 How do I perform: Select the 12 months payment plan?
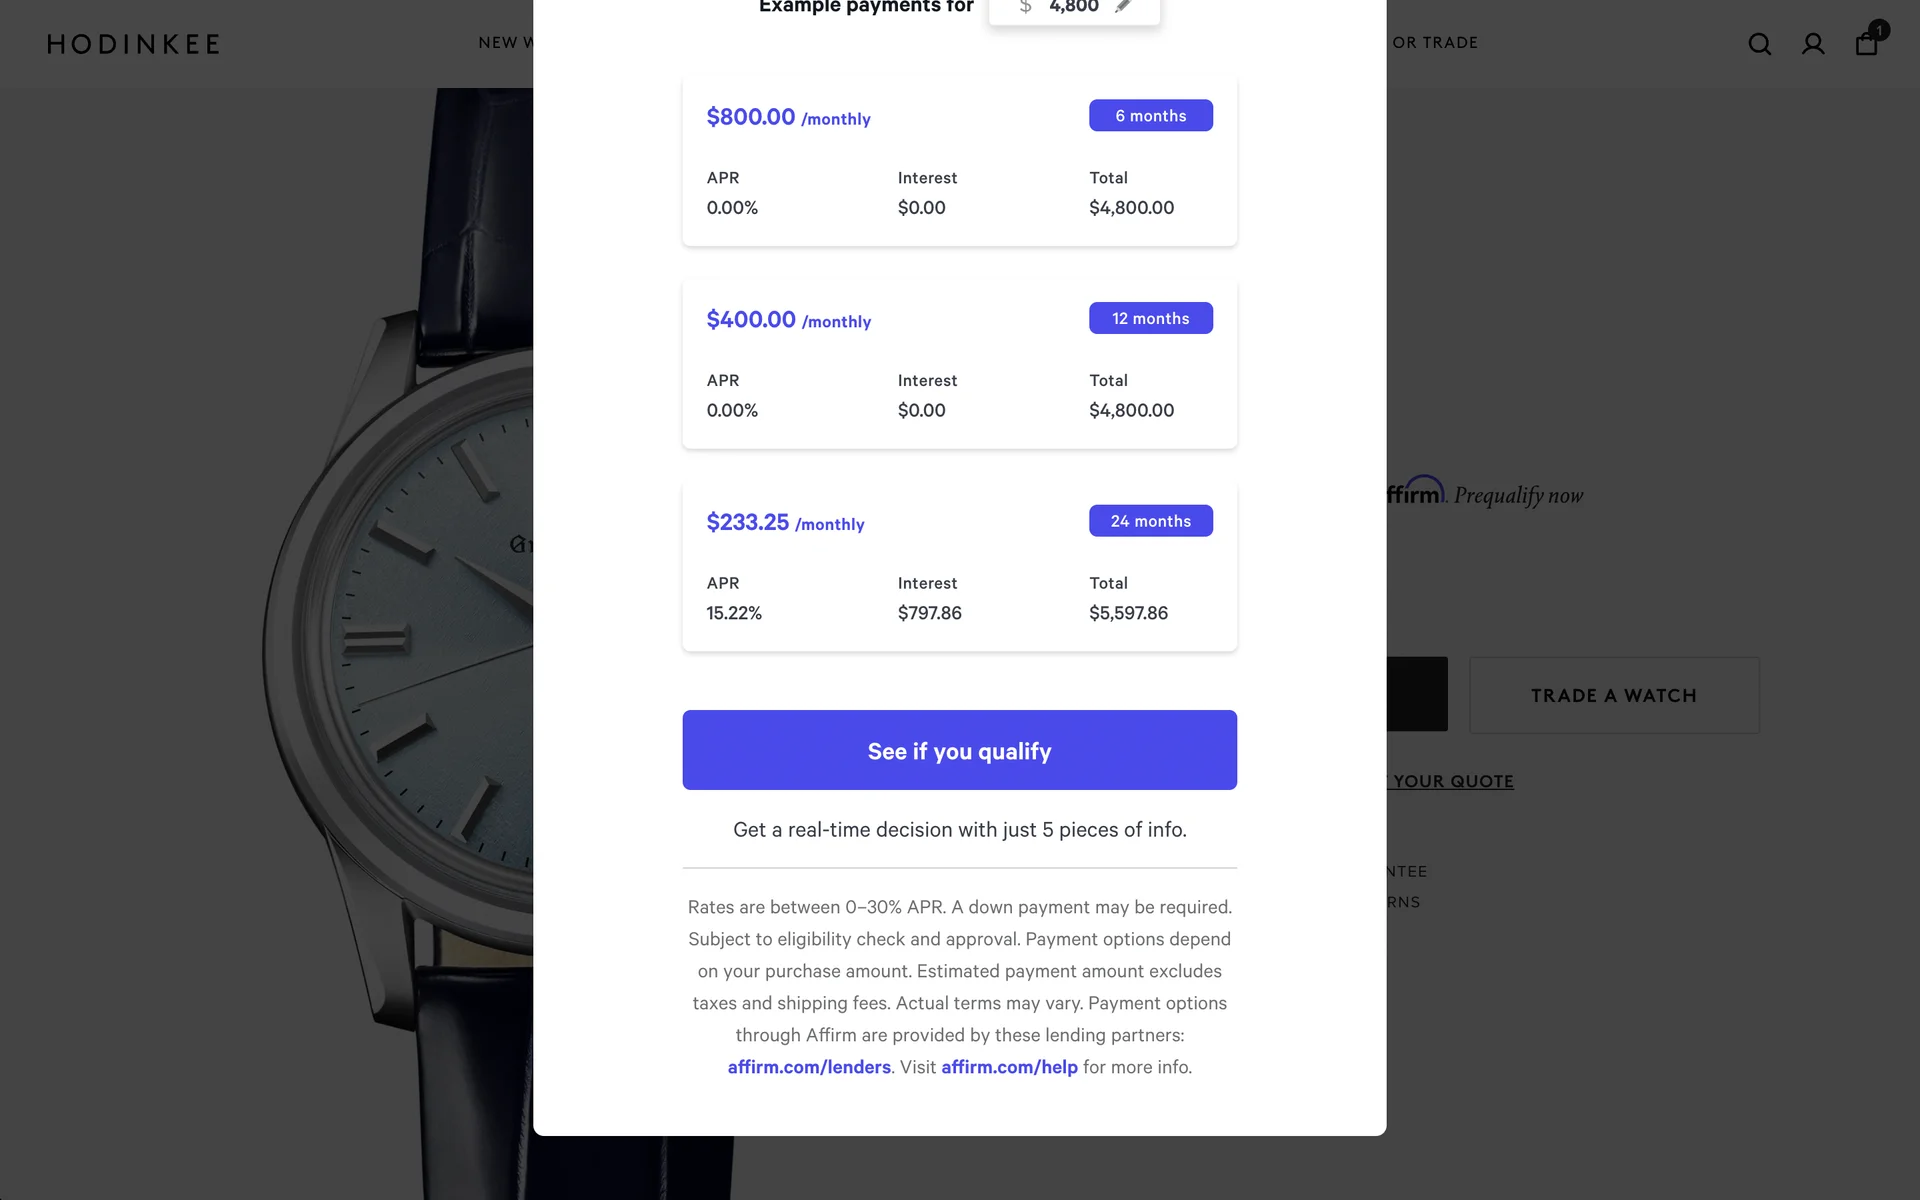click(1150, 319)
